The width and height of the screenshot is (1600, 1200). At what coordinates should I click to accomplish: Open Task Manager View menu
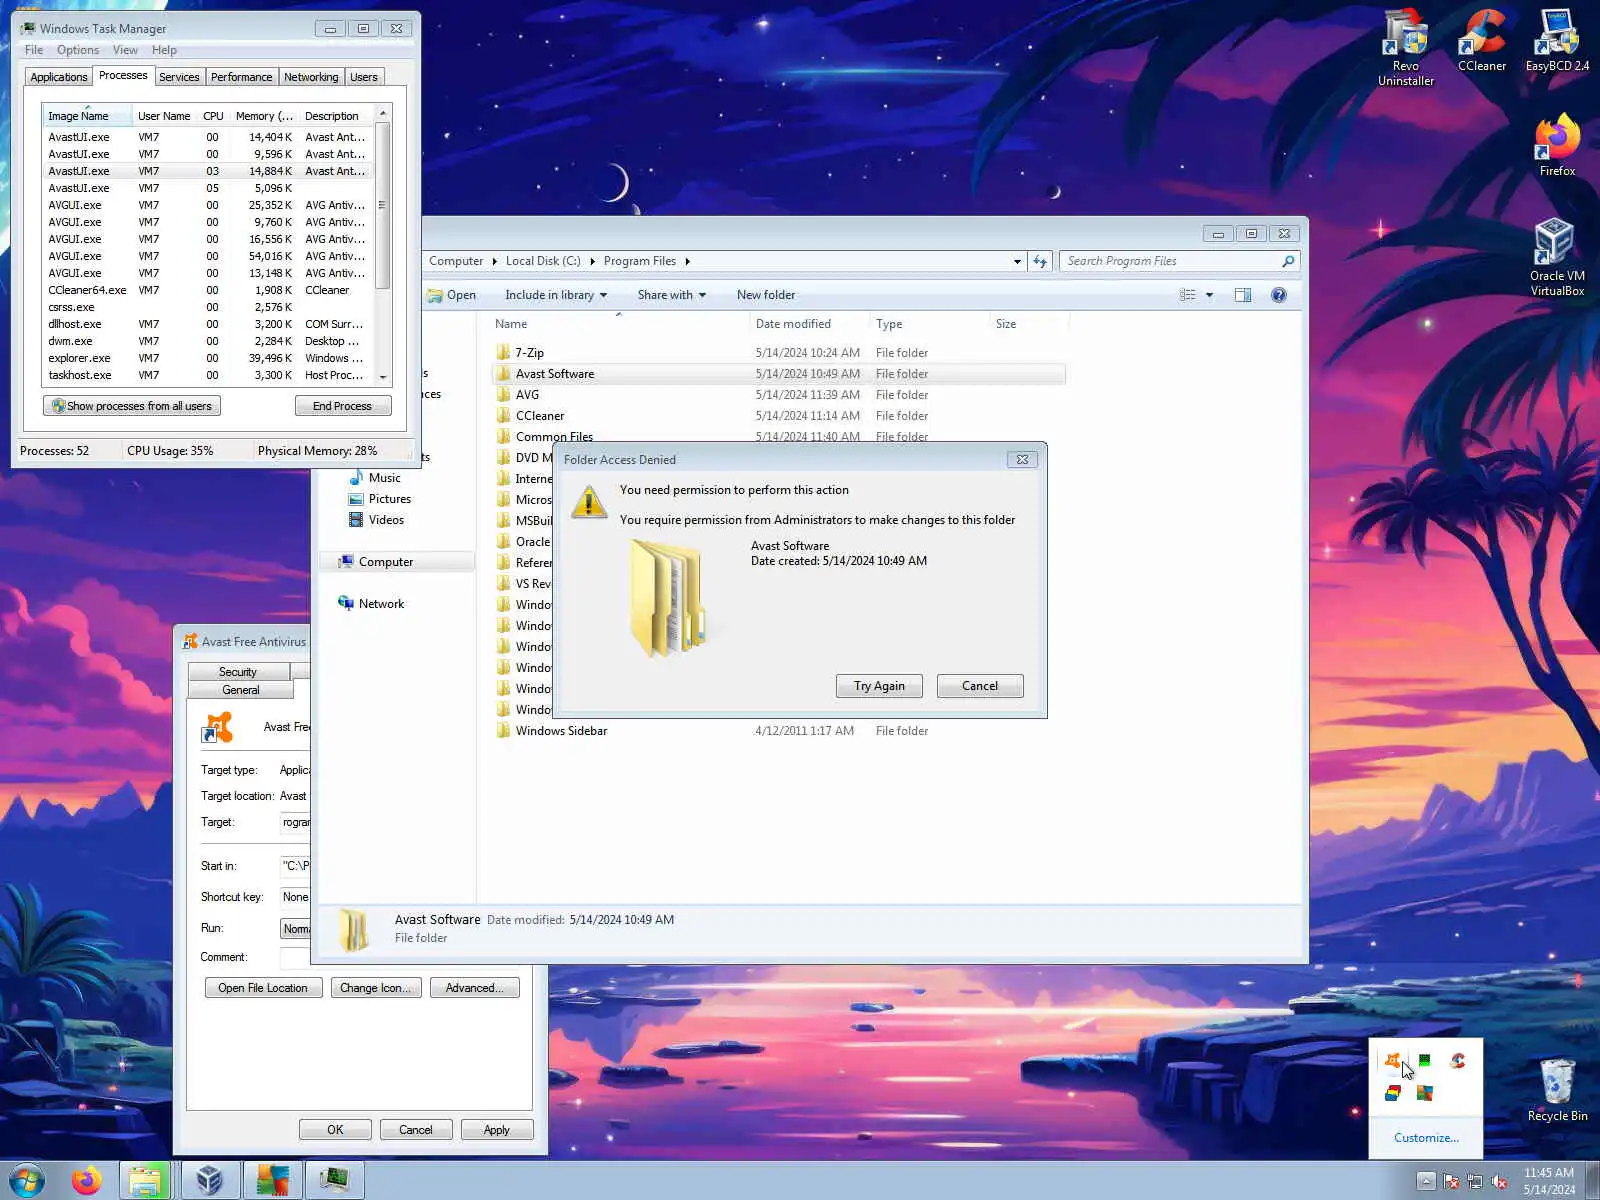tap(125, 50)
